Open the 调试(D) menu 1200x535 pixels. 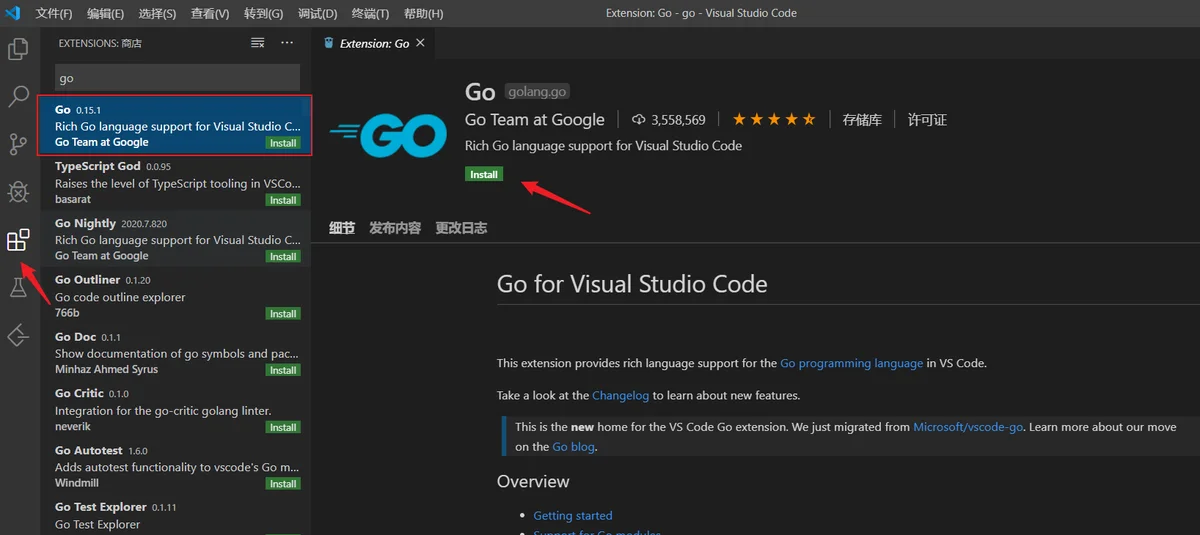click(x=317, y=14)
